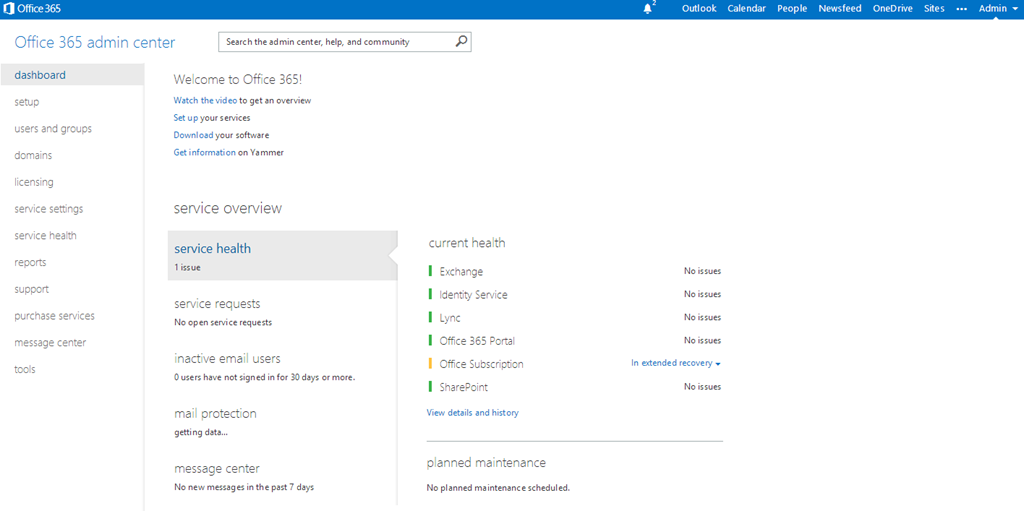Select the mail protection tile
This screenshot has width=1024, height=511.
coord(282,421)
